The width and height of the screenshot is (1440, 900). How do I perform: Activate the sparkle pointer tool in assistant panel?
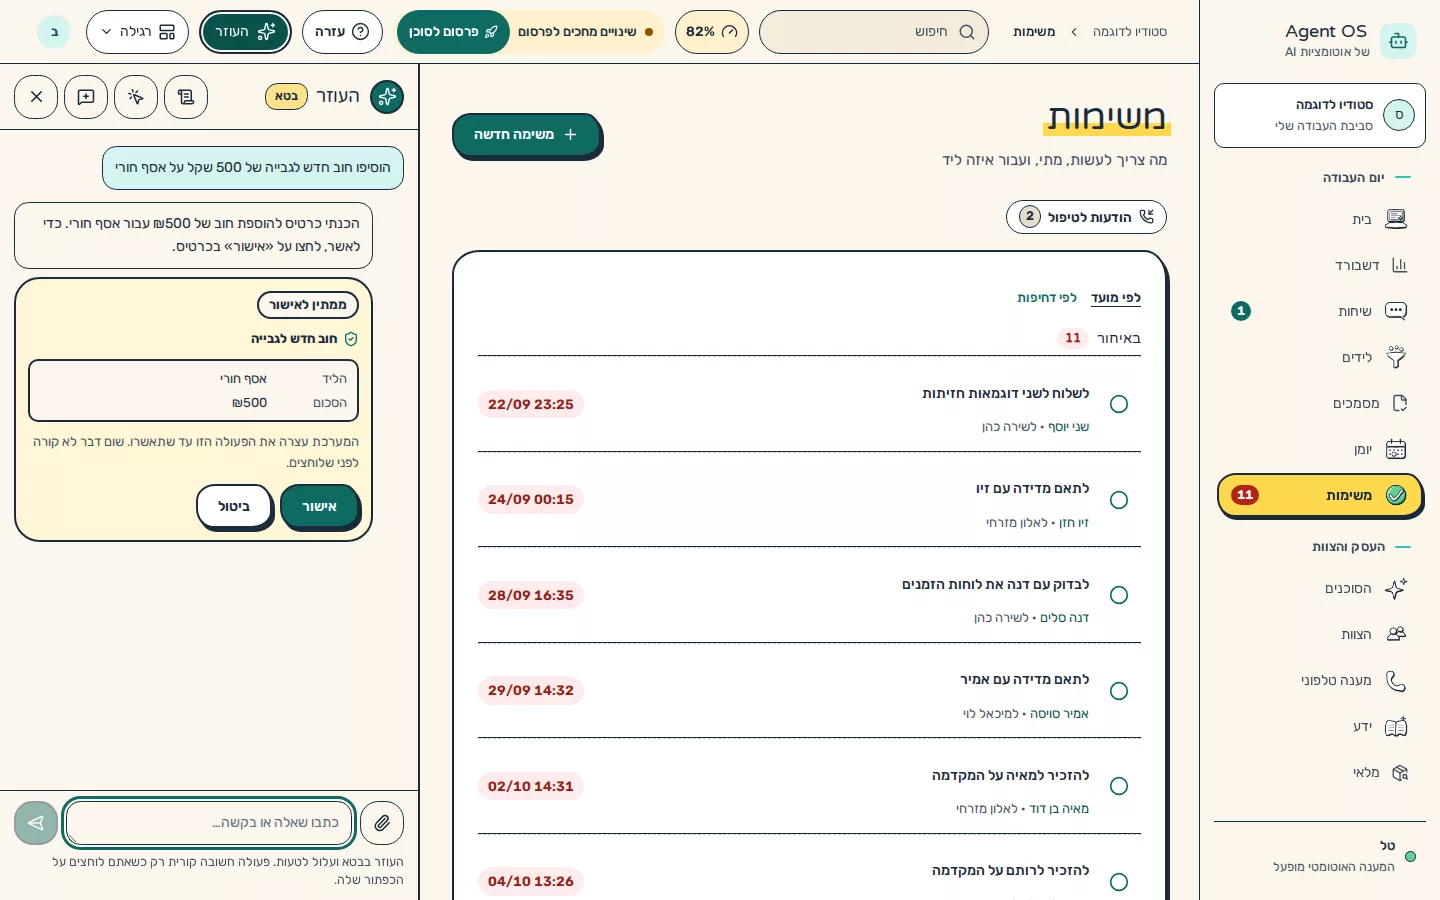136,97
